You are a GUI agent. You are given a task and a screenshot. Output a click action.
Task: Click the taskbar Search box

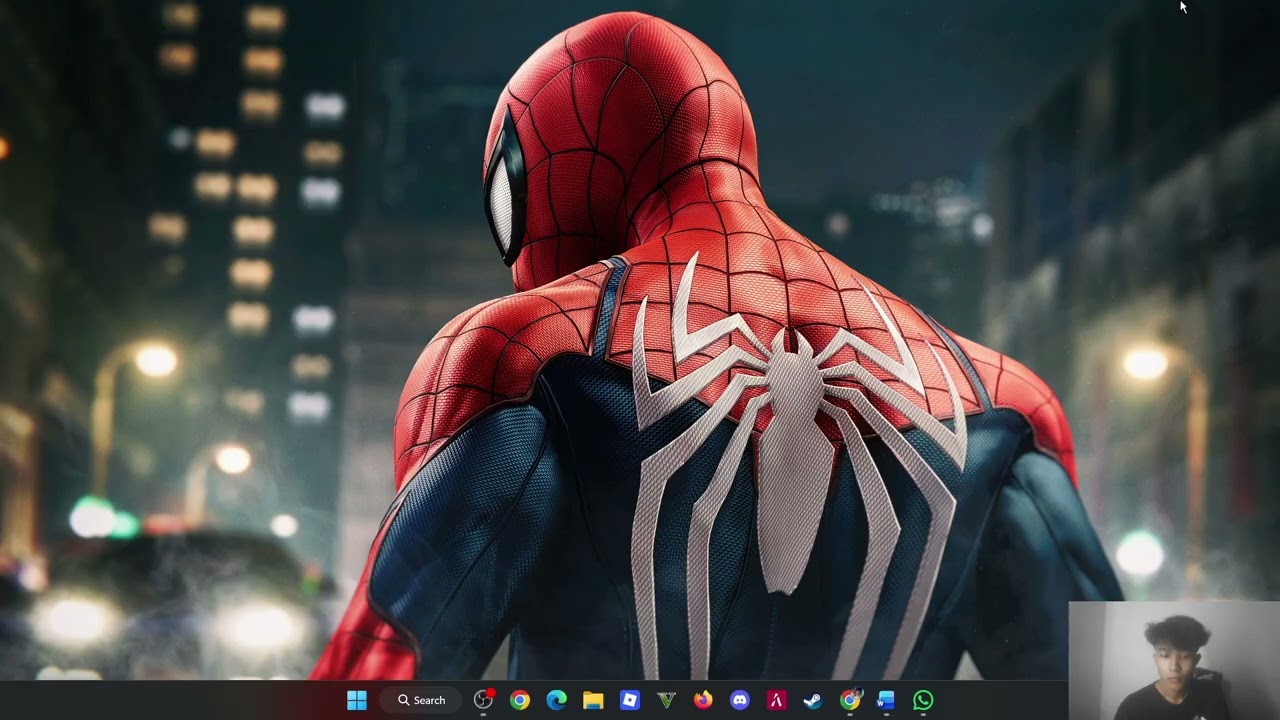point(421,700)
